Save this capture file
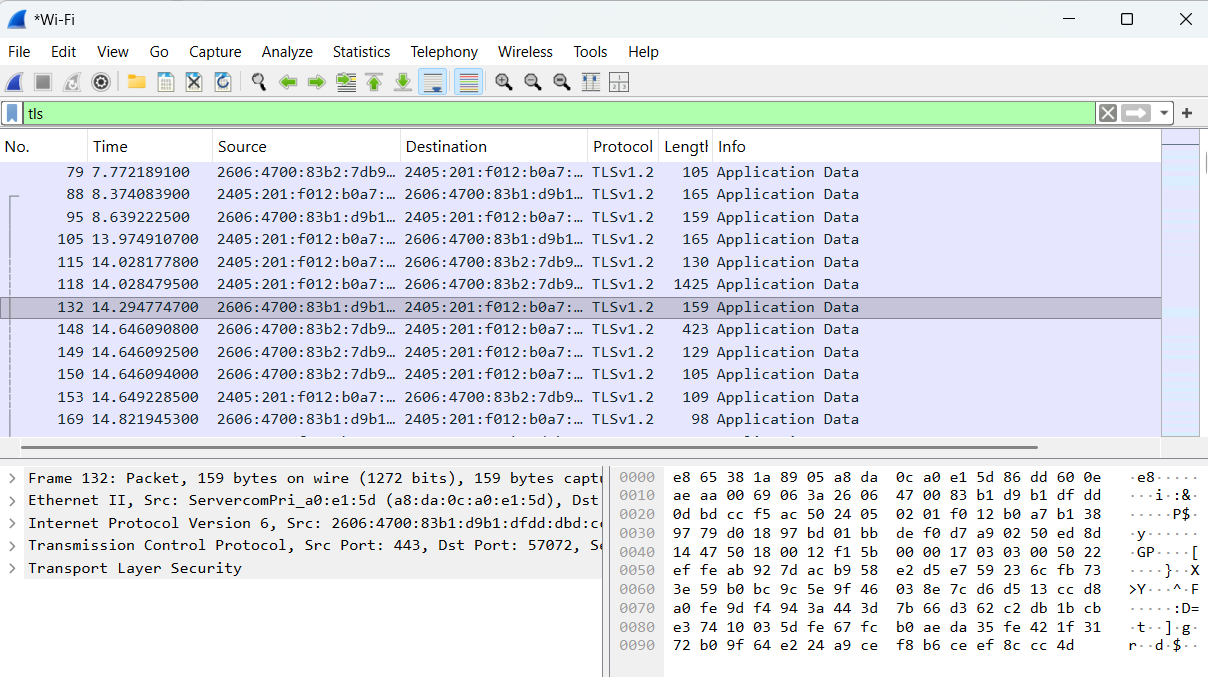The height and width of the screenshot is (677, 1208). [166, 82]
